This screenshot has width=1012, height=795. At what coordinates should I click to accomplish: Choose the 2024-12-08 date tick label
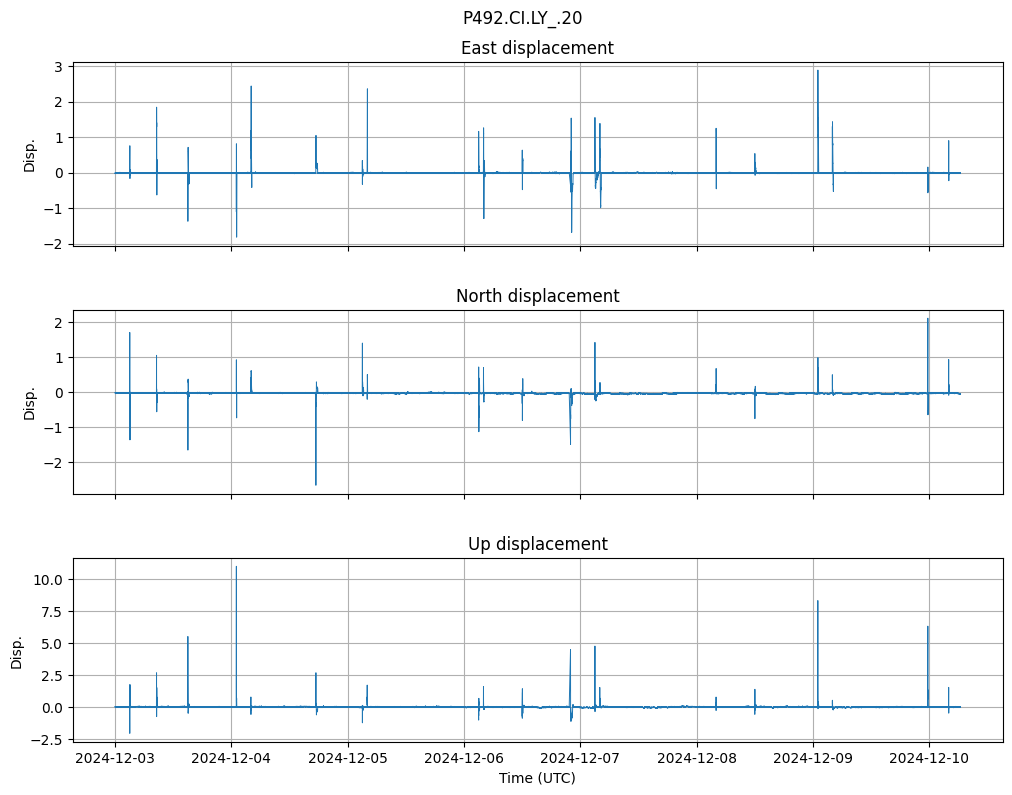coord(697,758)
